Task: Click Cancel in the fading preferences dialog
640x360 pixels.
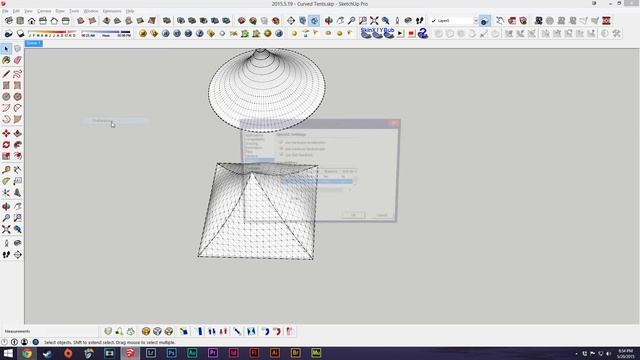Action: point(382,215)
